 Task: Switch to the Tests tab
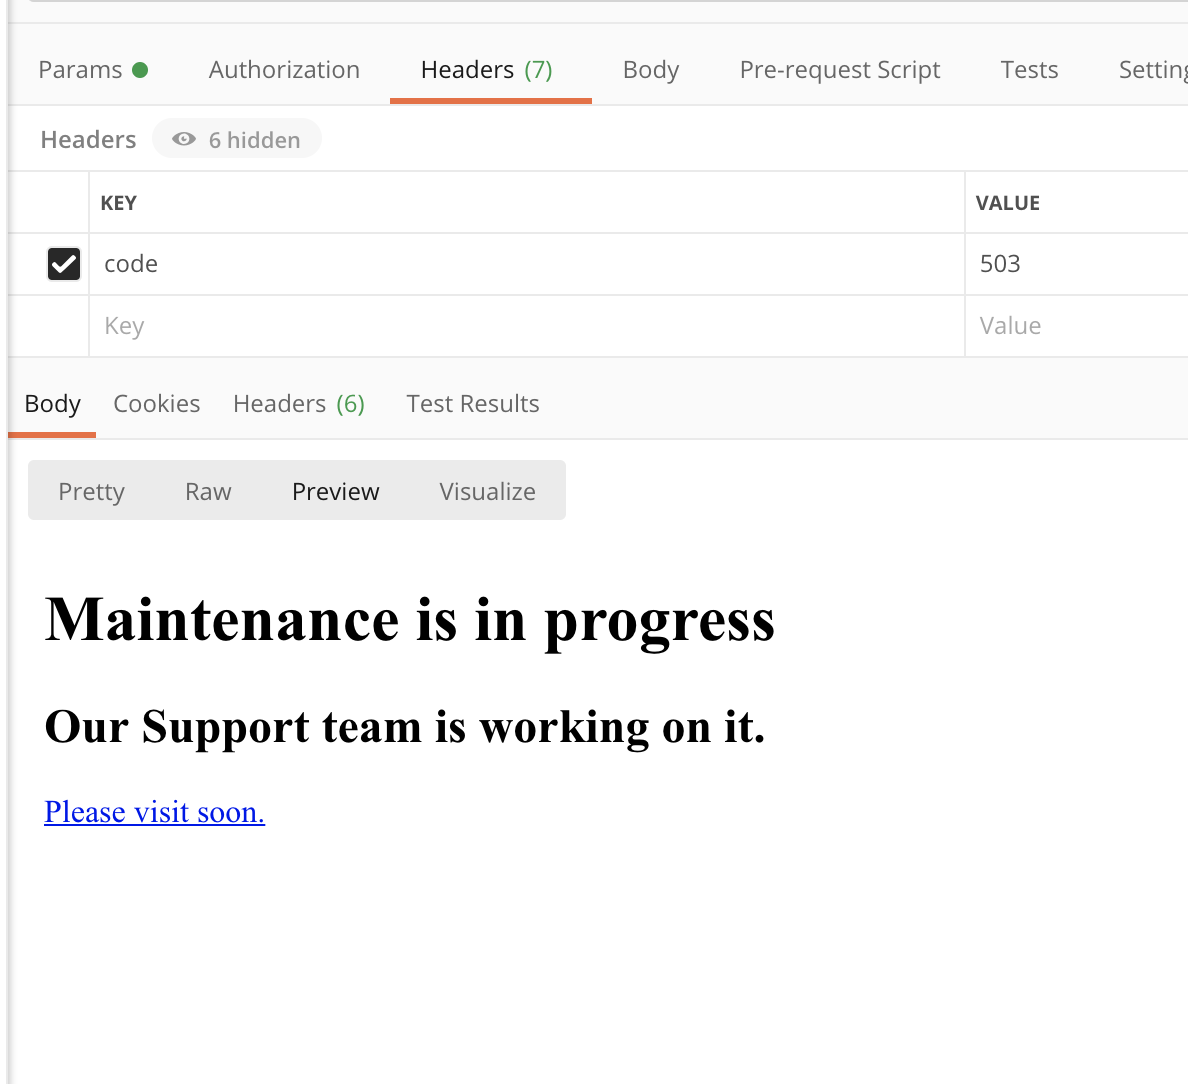tap(1029, 69)
